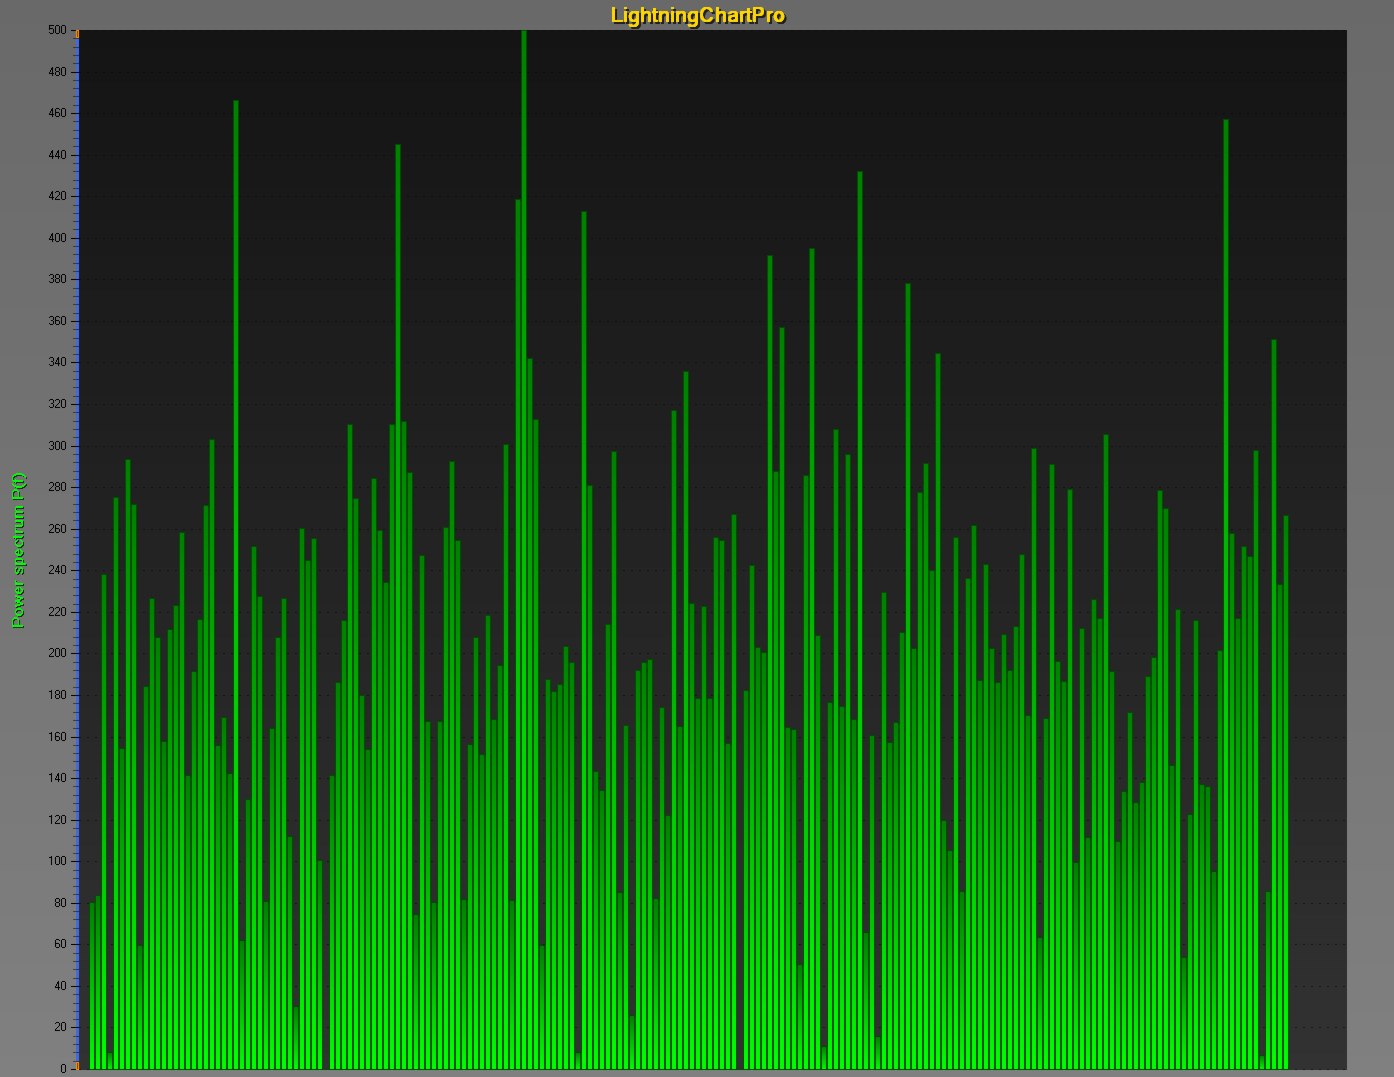The height and width of the screenshot is (1077, 1394).
Task: Click the Y-axis label 0
Action: (x=63, y=1069)
